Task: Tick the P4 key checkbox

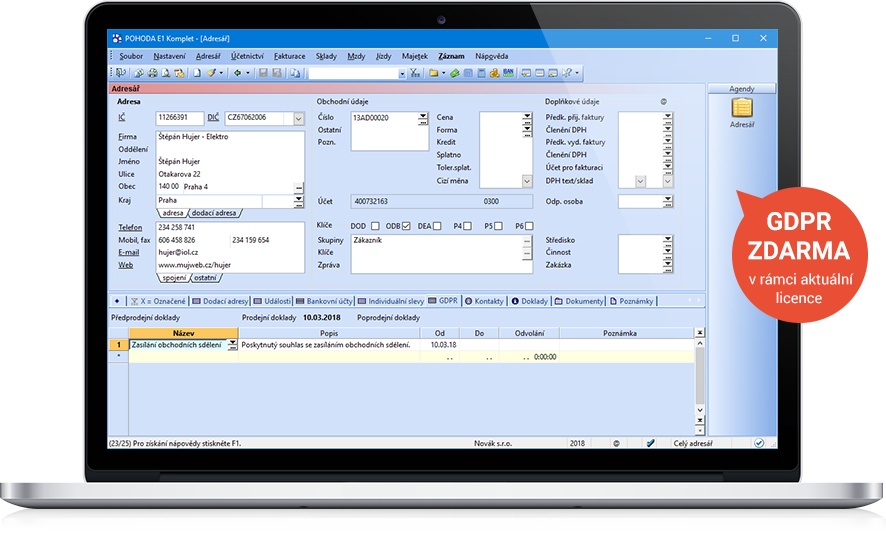Action: pos(469,226)
